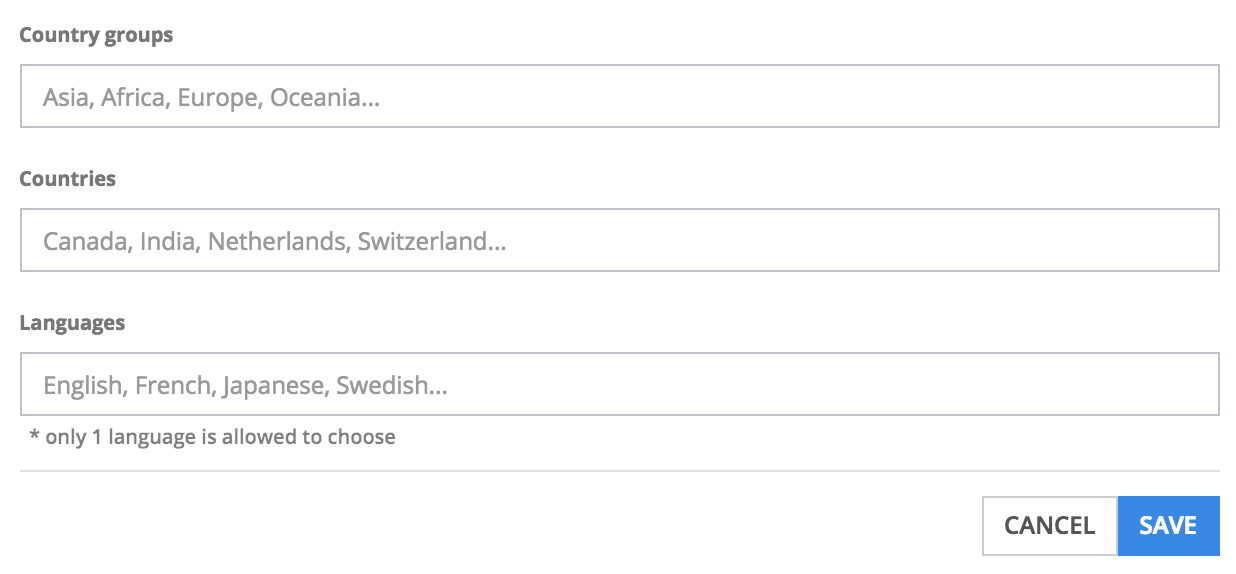This screenshot has height=574, width=1236.
Task: Place the cursor in the Languages box
Action: point(620,384)
